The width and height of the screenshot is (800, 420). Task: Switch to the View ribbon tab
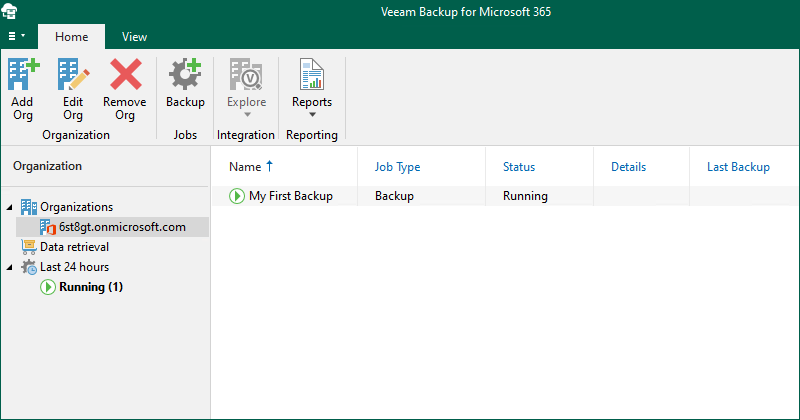(x=134, y=37)
